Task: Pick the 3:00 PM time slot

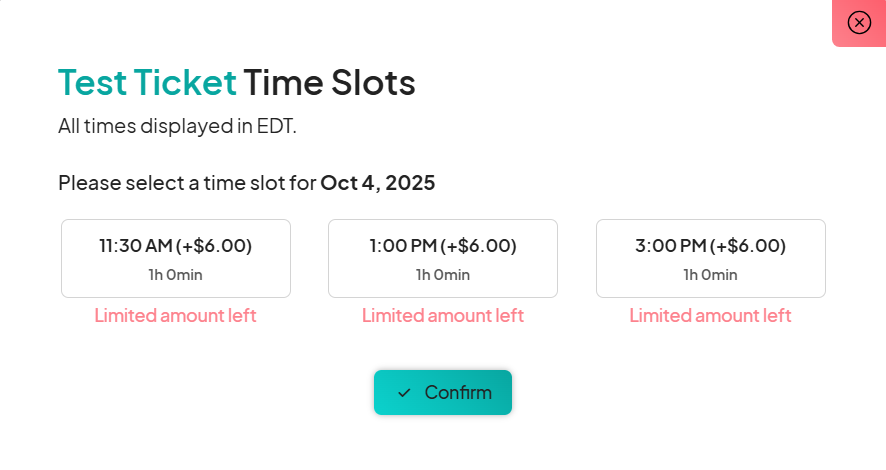Action: click(x=711, y=258)
